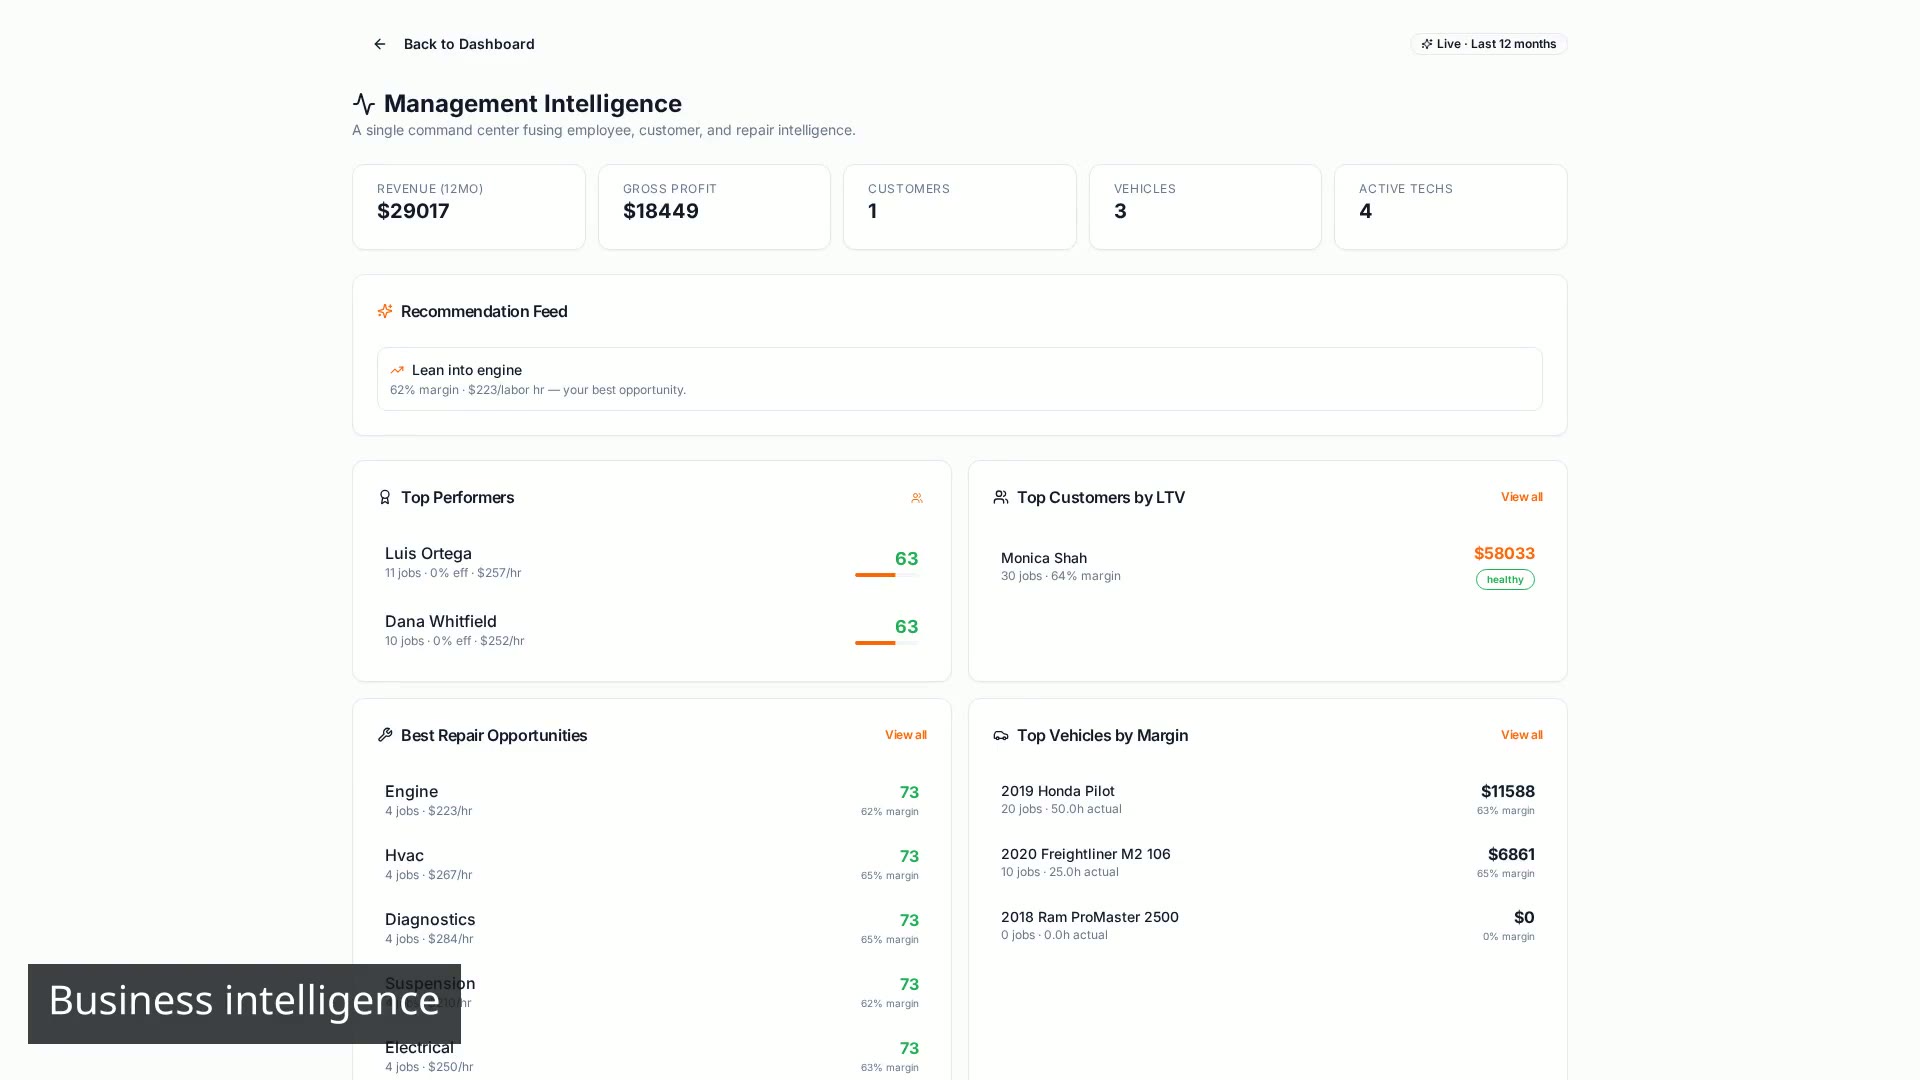
Task: Go back via Back to Dashboard link
Action: pos(453,44)
